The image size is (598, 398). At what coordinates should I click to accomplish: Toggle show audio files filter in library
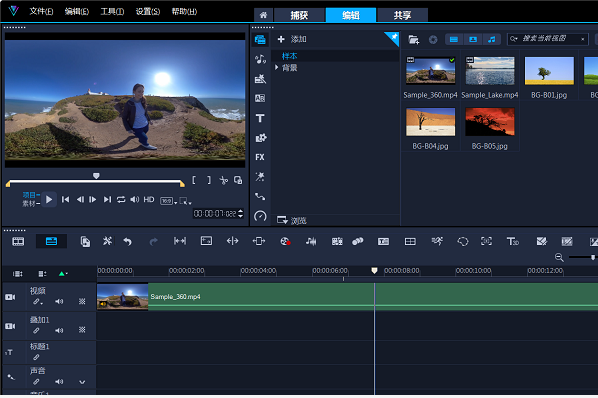click(492, 39)
